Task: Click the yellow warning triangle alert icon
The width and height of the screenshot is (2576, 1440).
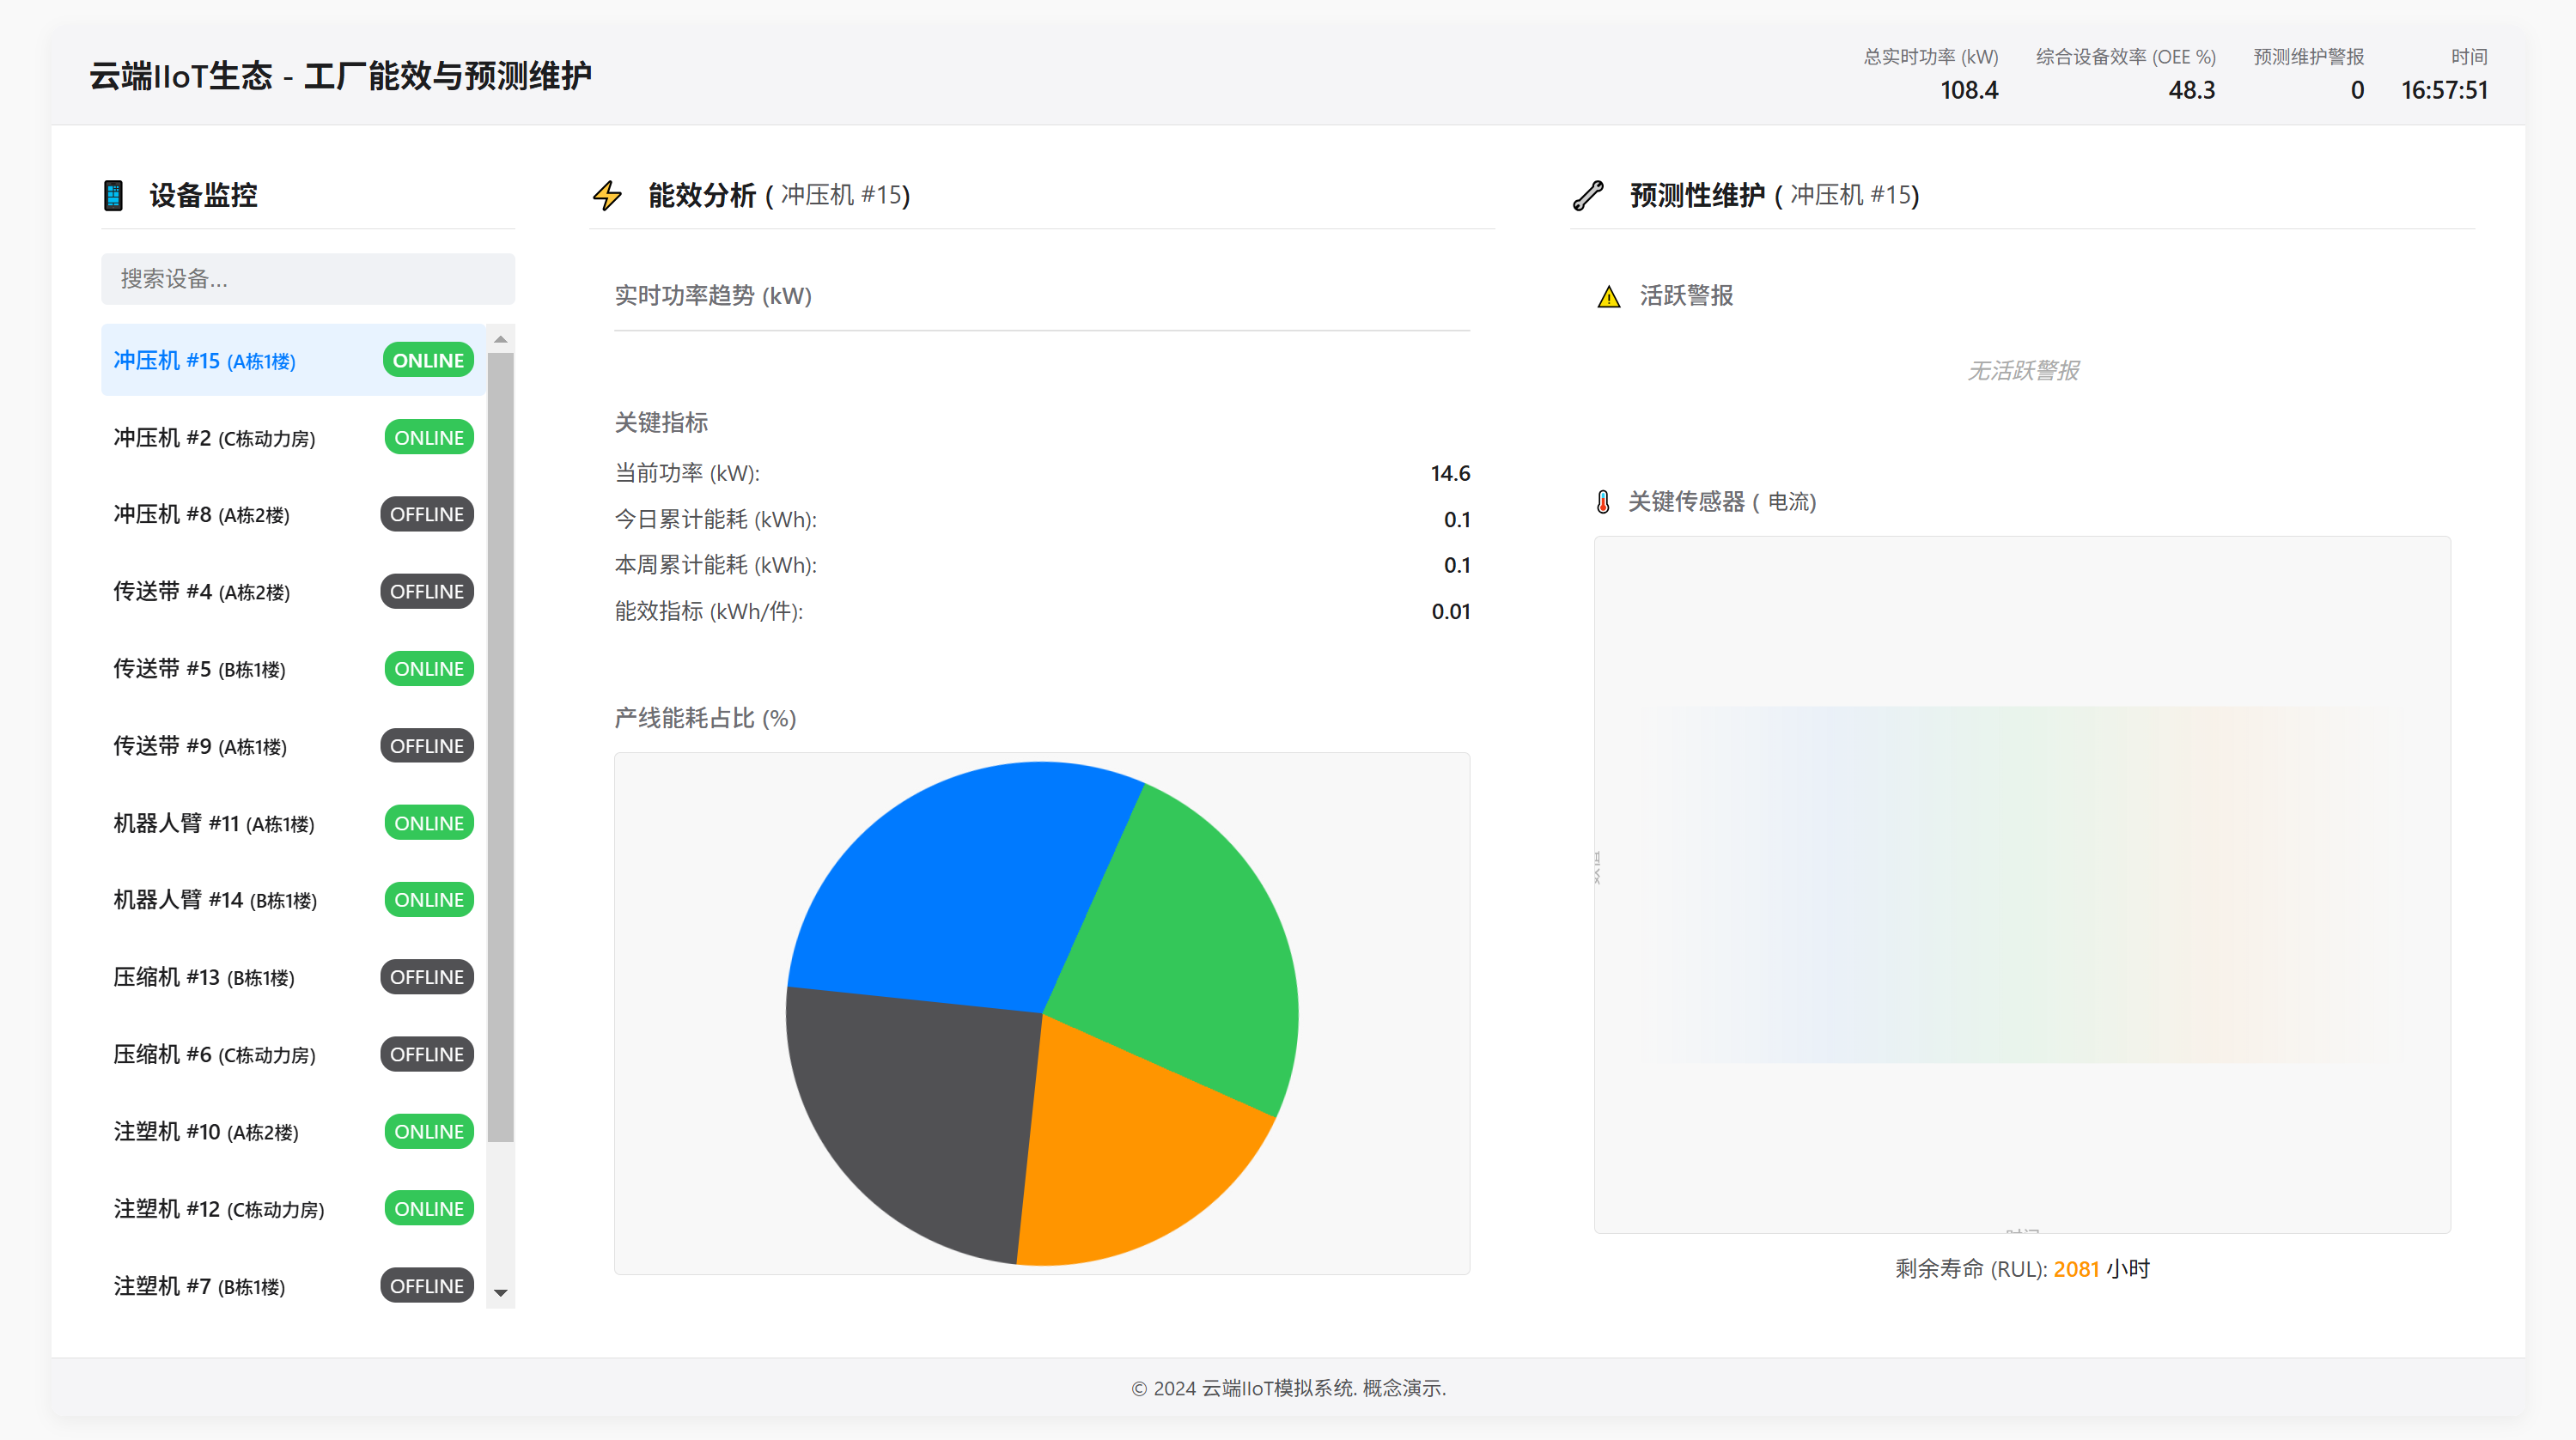Action: pos(1608,297)
